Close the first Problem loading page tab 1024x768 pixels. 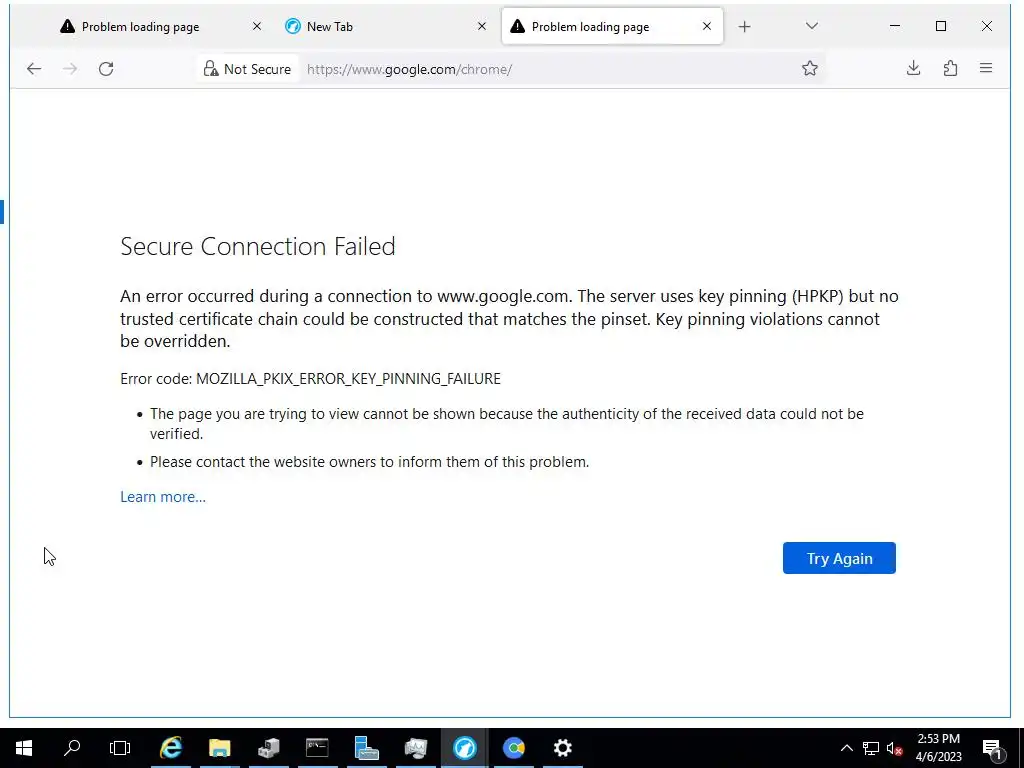click(257, 26)
